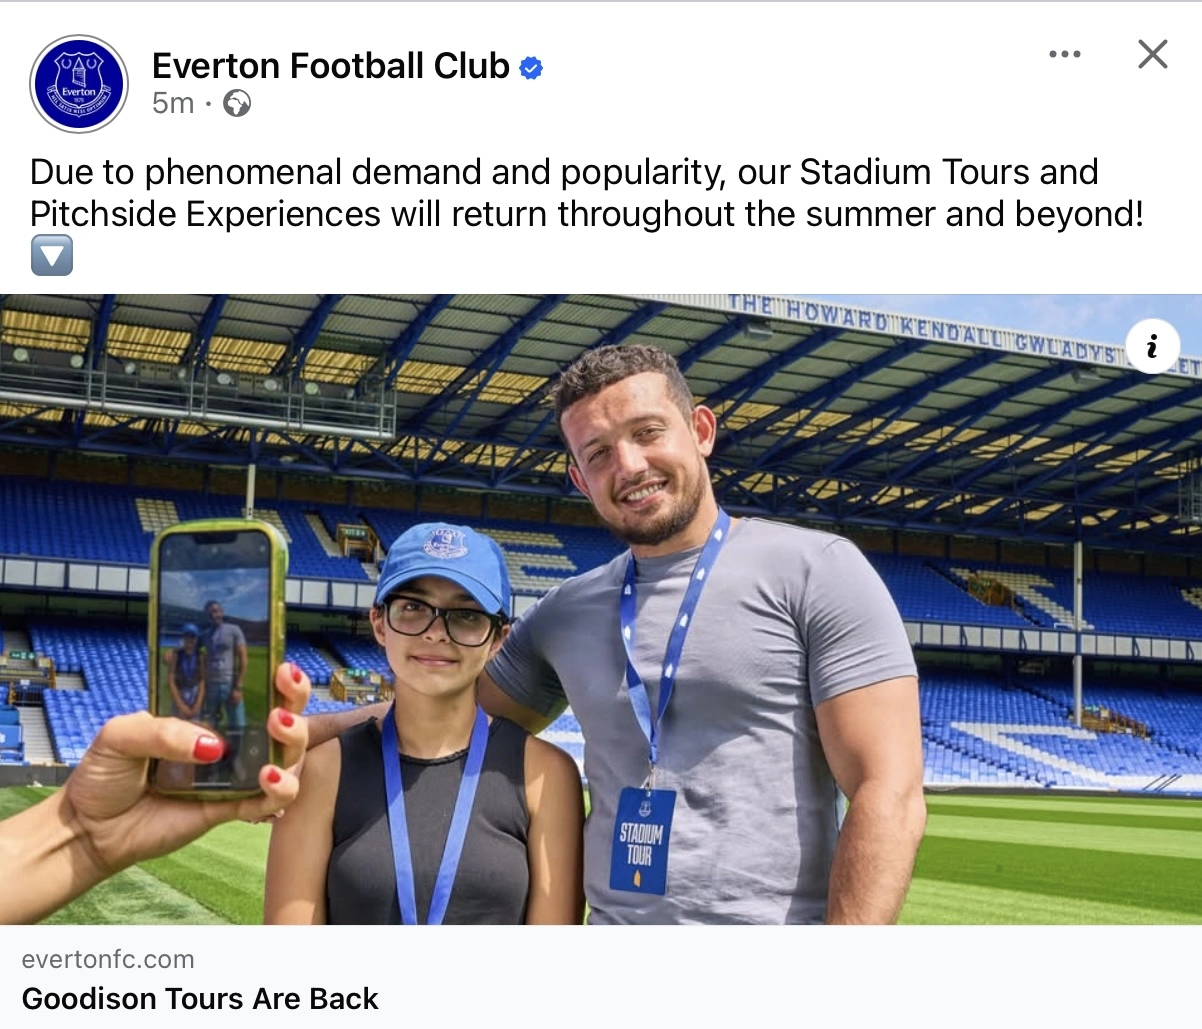Click the blue Everton cap in the photo
The width and height of the screenshot is (1202, 1029).
click(445, 564)
